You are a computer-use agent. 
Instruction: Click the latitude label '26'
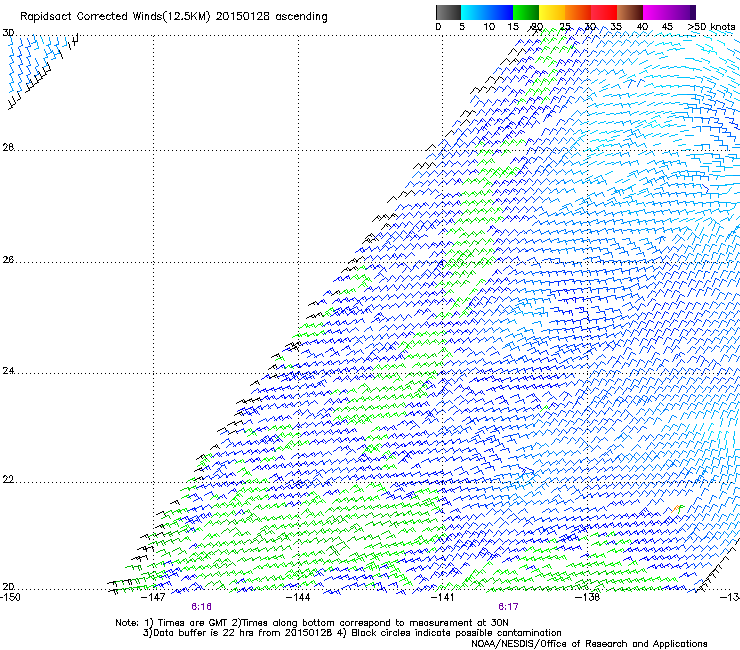[8, 260]
